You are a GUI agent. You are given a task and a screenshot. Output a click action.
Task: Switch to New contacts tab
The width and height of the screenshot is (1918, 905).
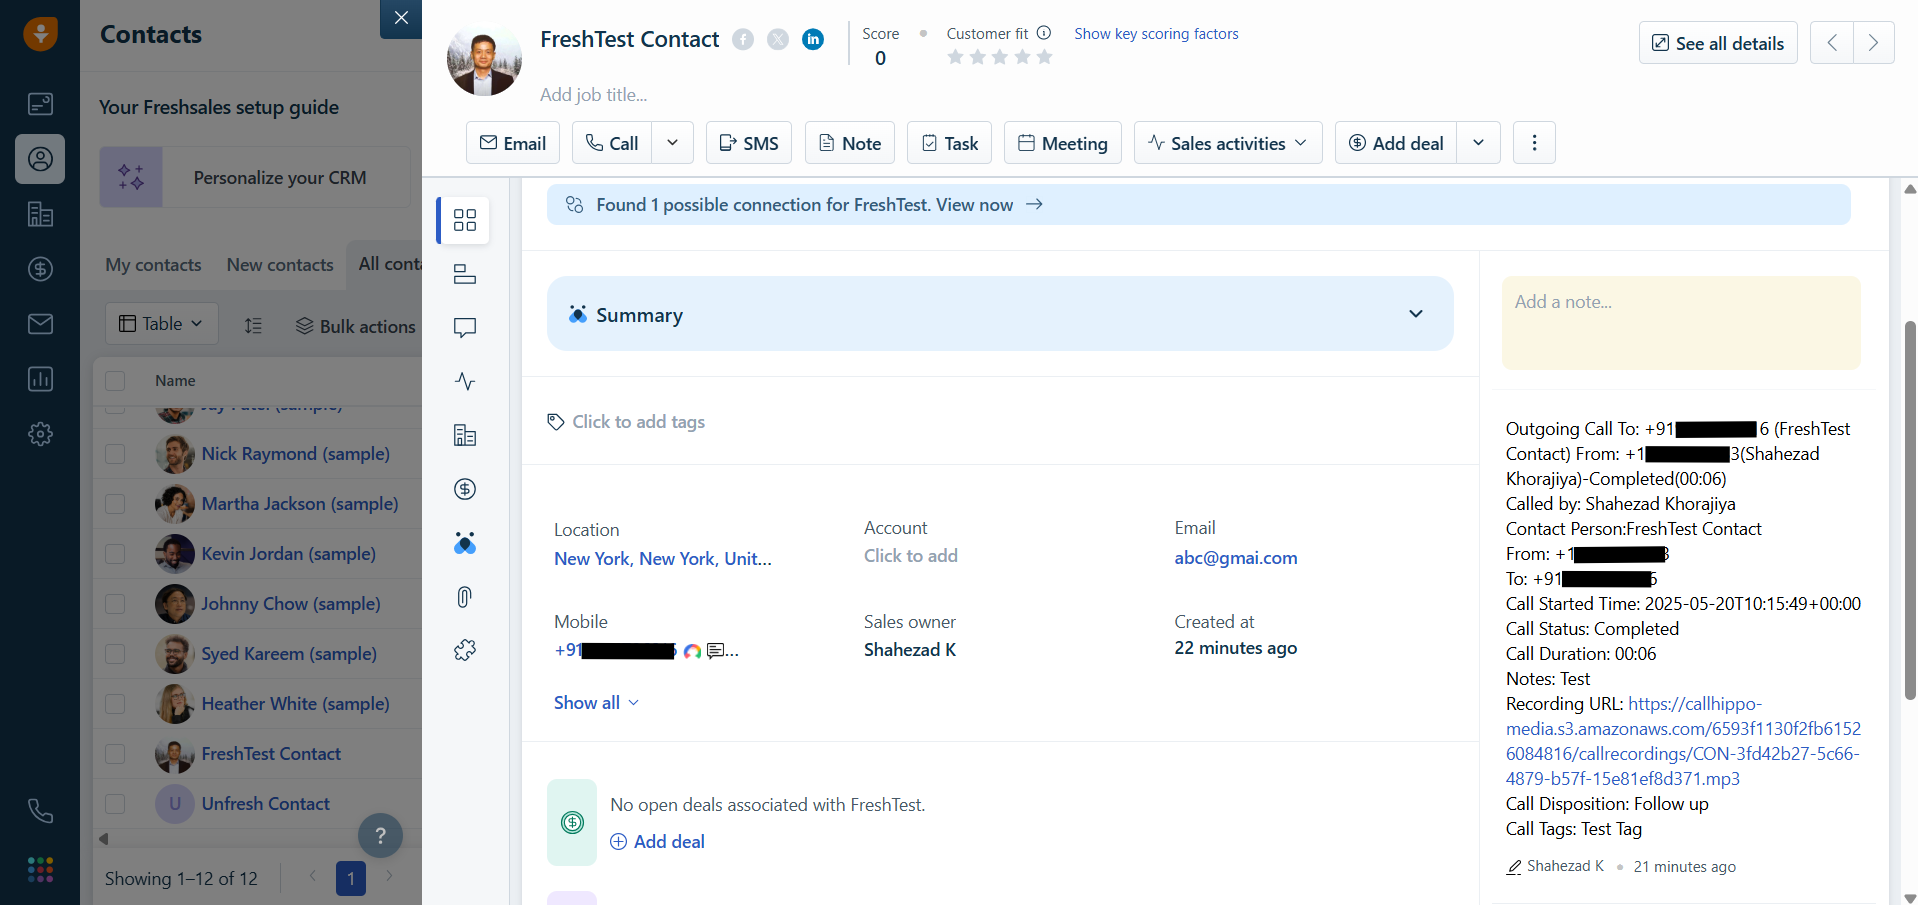(280, 265)
